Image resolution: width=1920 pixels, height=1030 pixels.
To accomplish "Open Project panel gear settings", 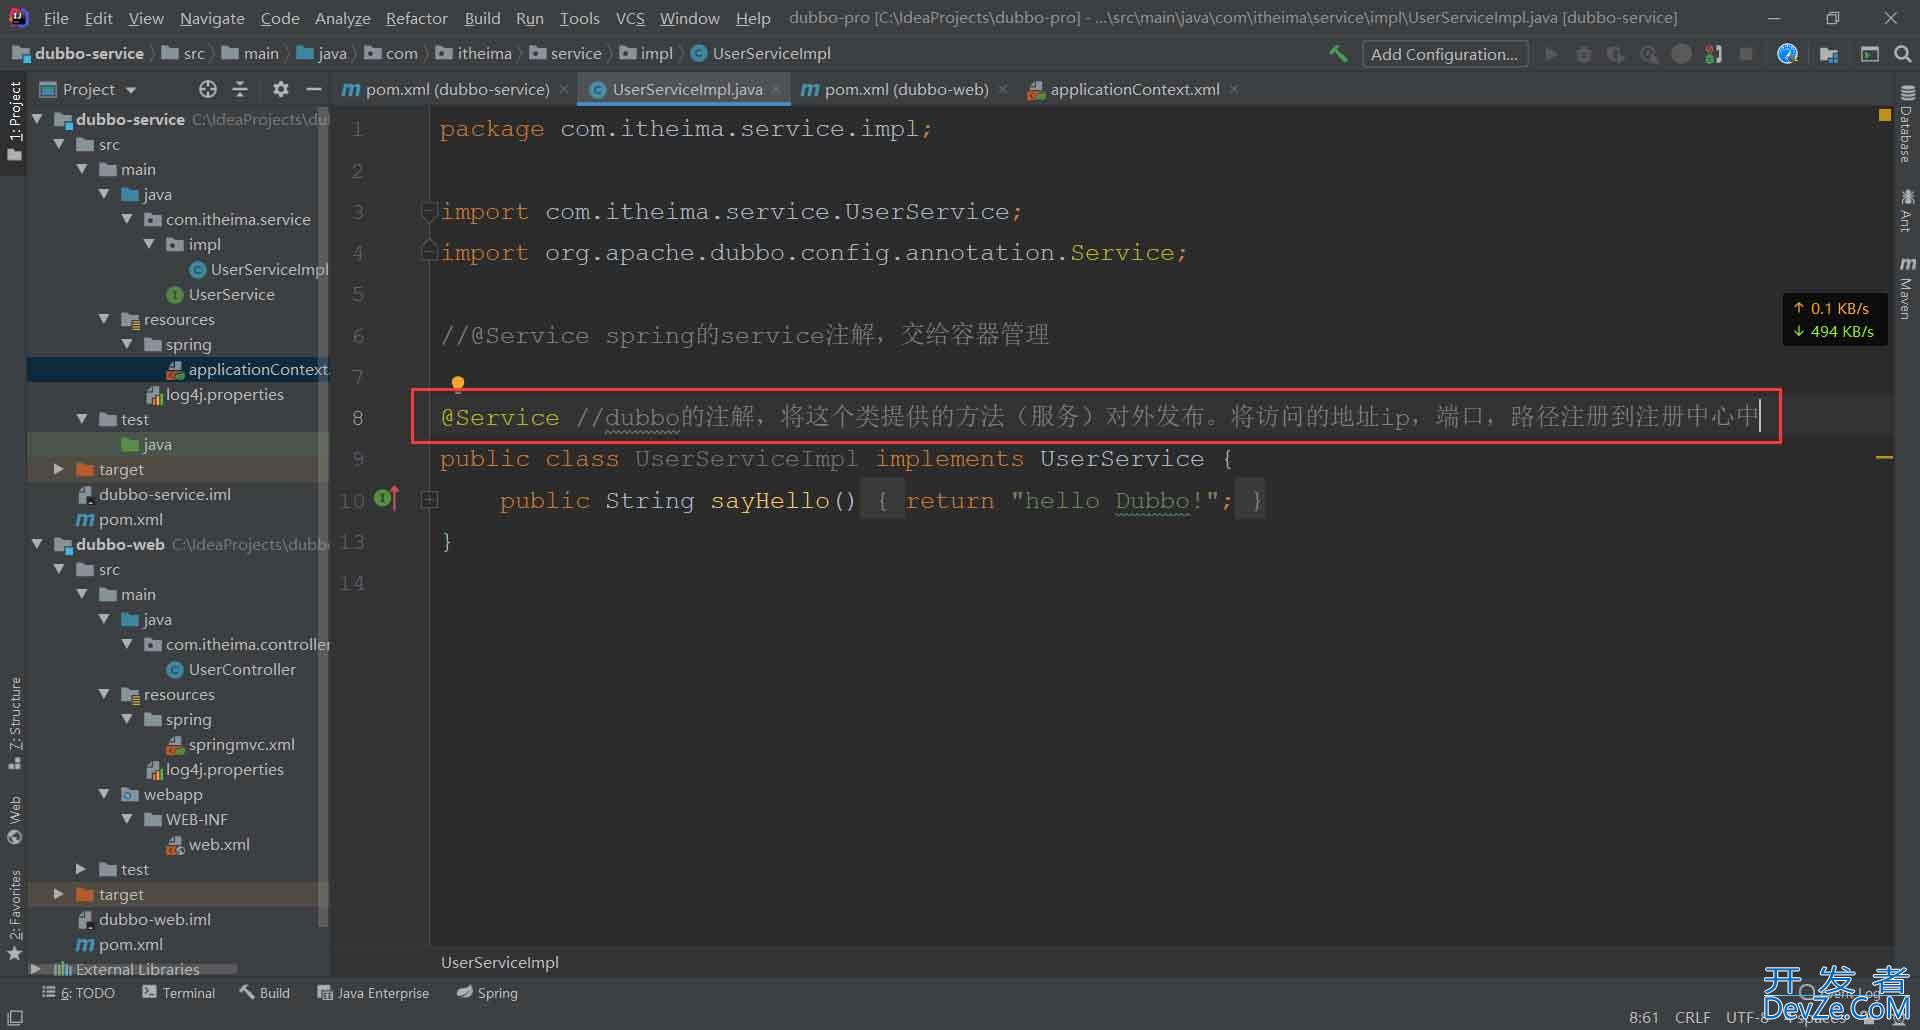I will pos(281,89).
